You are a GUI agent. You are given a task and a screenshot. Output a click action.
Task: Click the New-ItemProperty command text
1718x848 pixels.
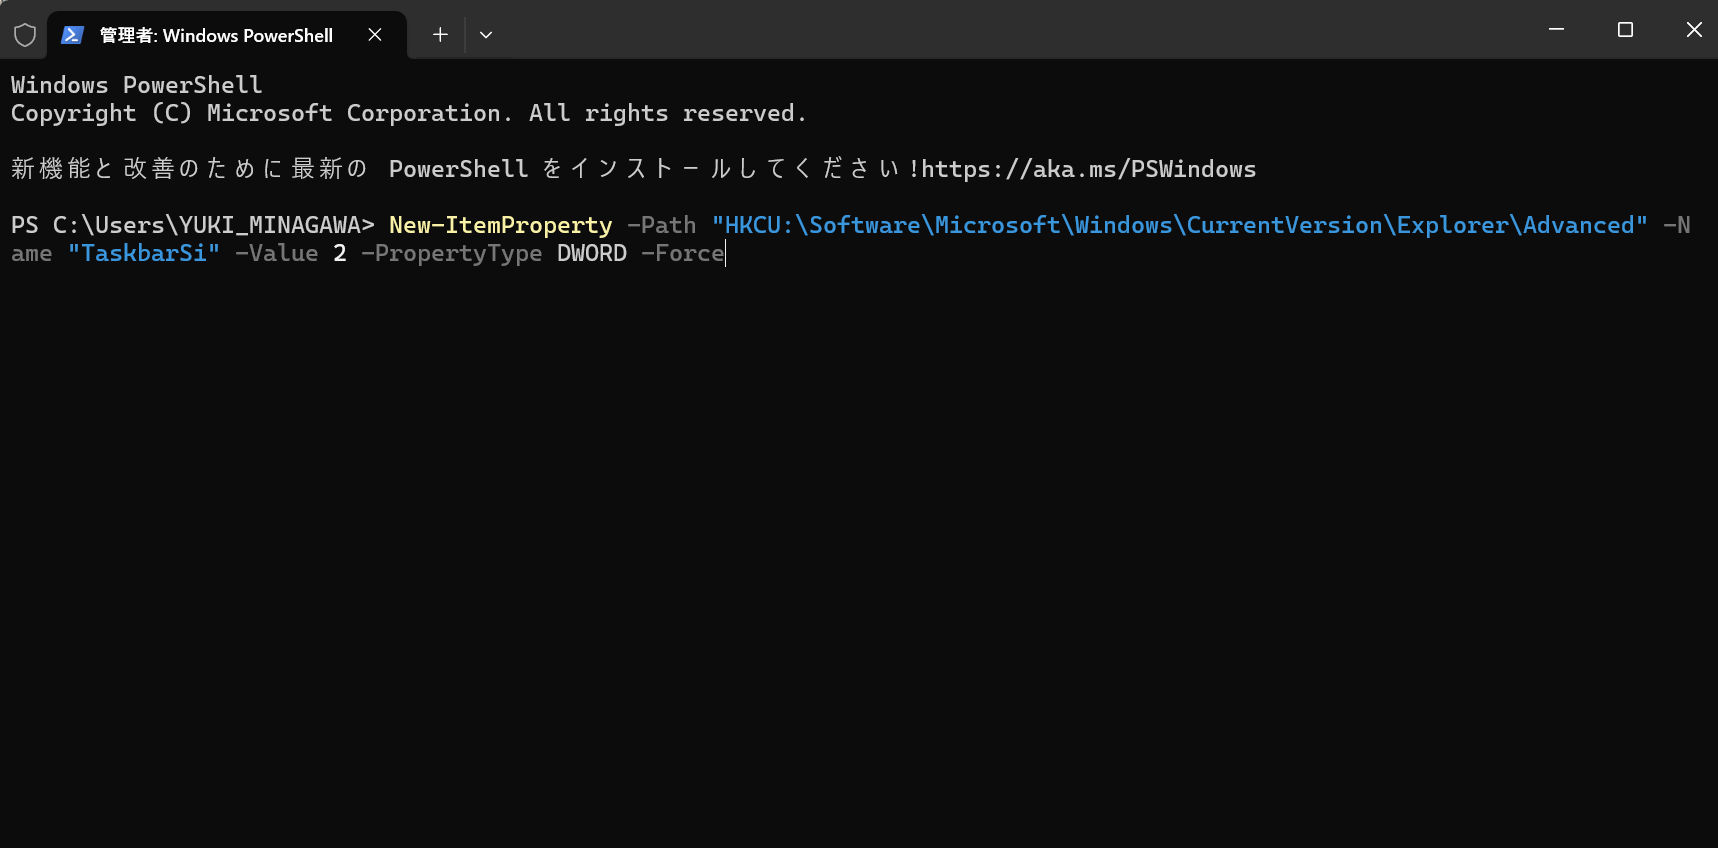pos(500,225)
